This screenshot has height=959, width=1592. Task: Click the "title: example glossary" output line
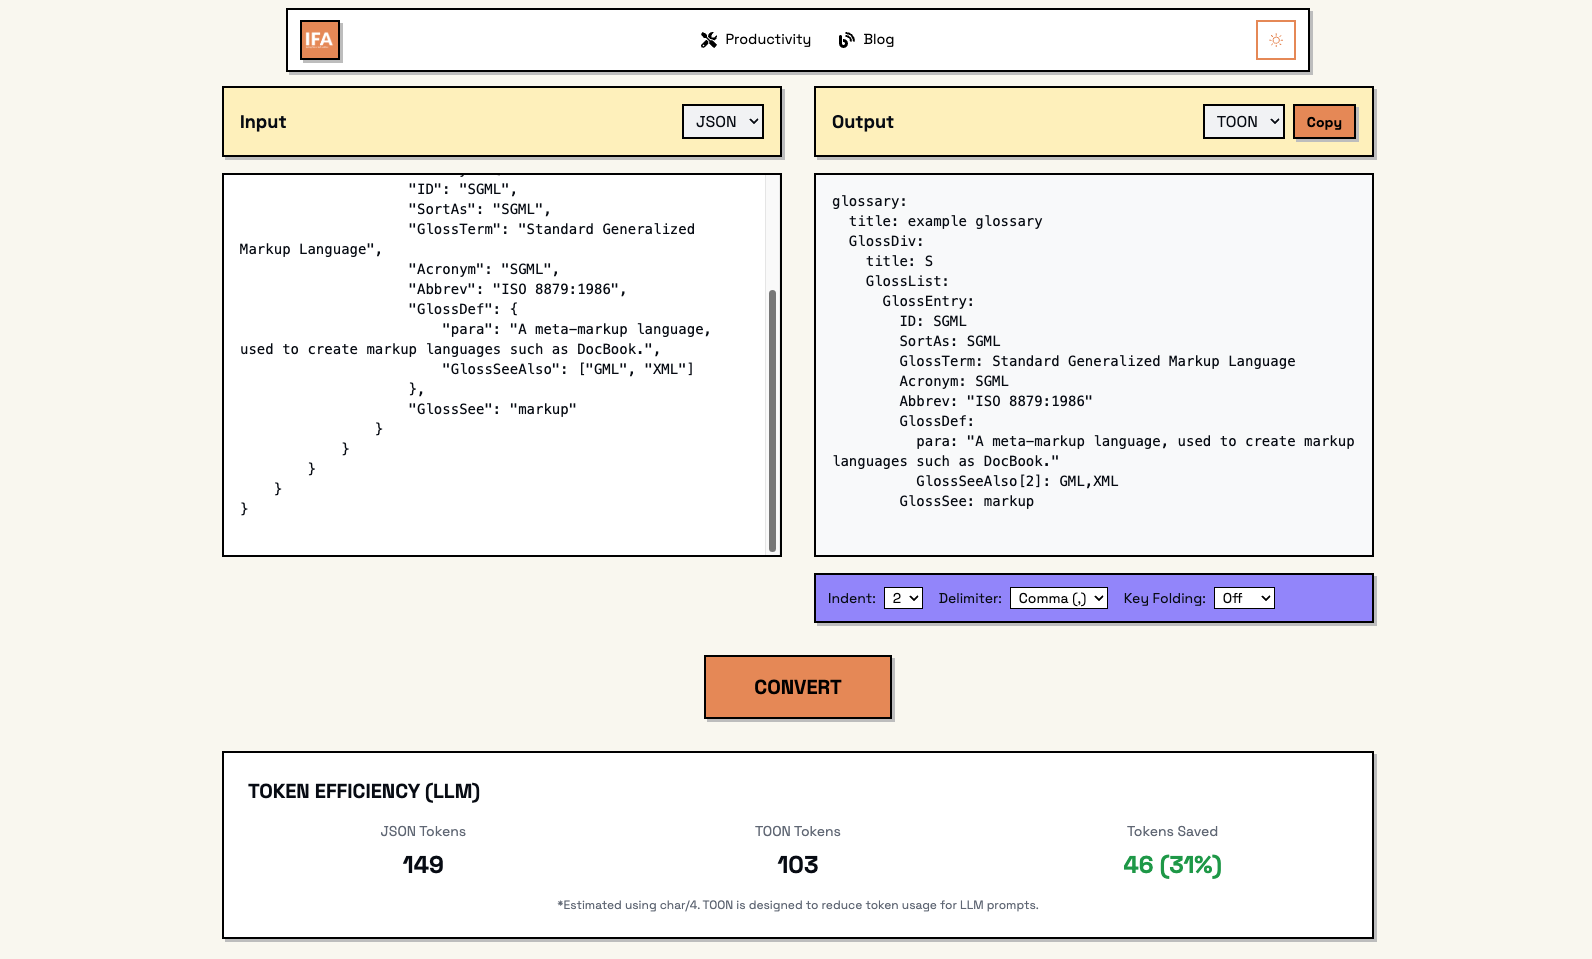tap(945, 221)
